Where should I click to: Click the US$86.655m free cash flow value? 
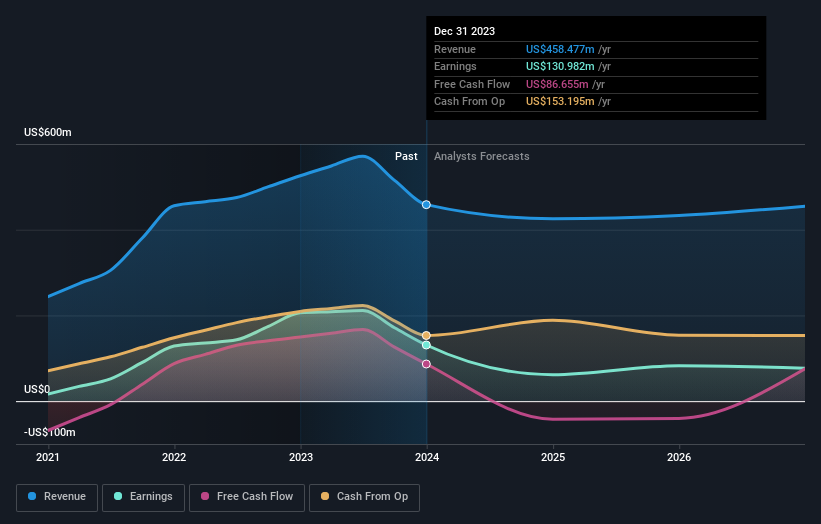[x=557, y=84]
